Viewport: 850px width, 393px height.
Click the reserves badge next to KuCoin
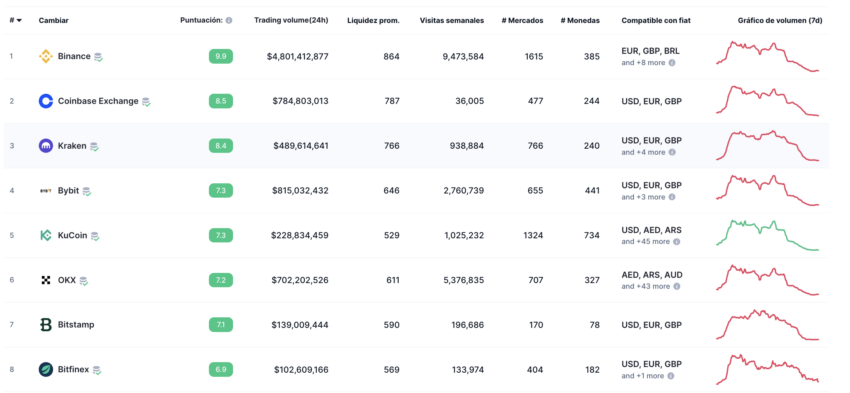(x=95, y=236)
